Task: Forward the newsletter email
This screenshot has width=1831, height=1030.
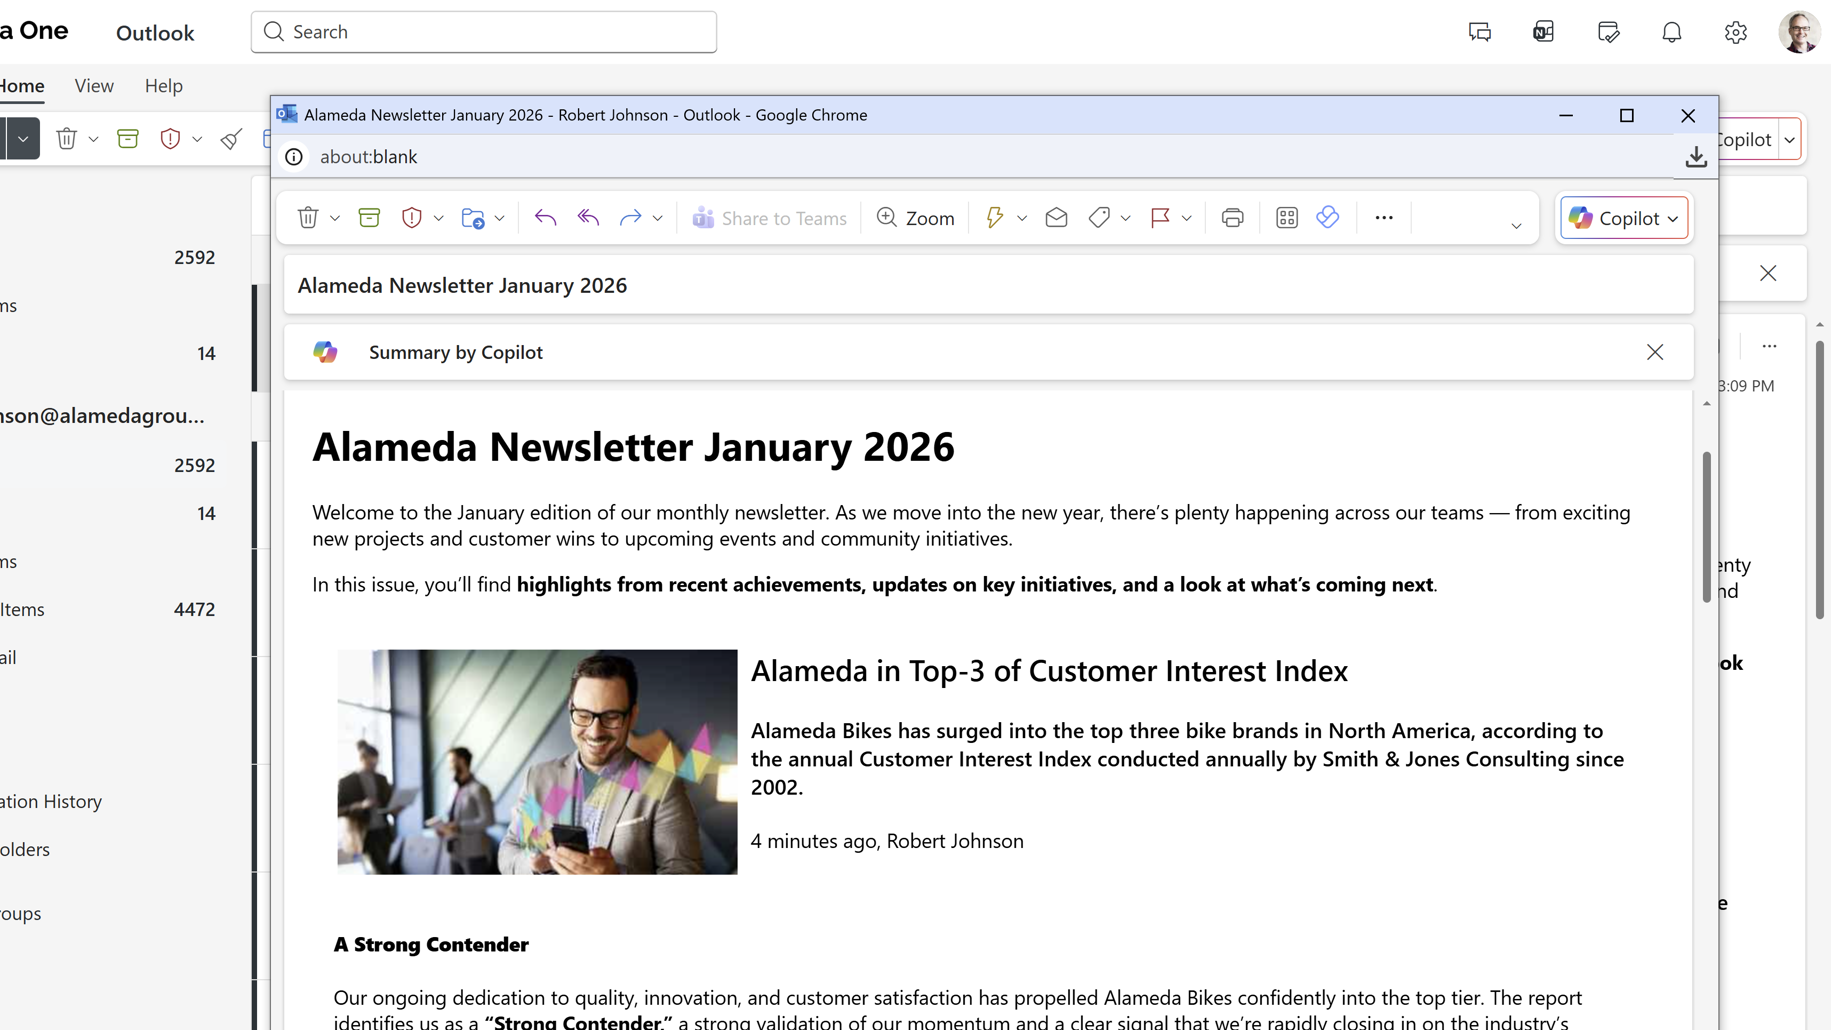Action: [x=630, y=217]
